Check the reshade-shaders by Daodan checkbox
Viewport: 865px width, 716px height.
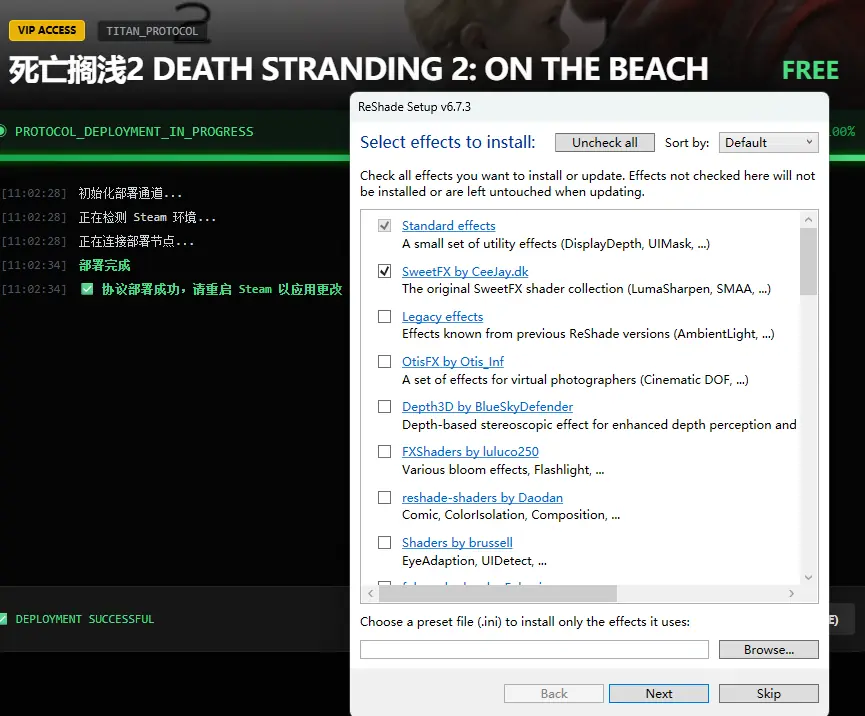click(x=384, y=497)
